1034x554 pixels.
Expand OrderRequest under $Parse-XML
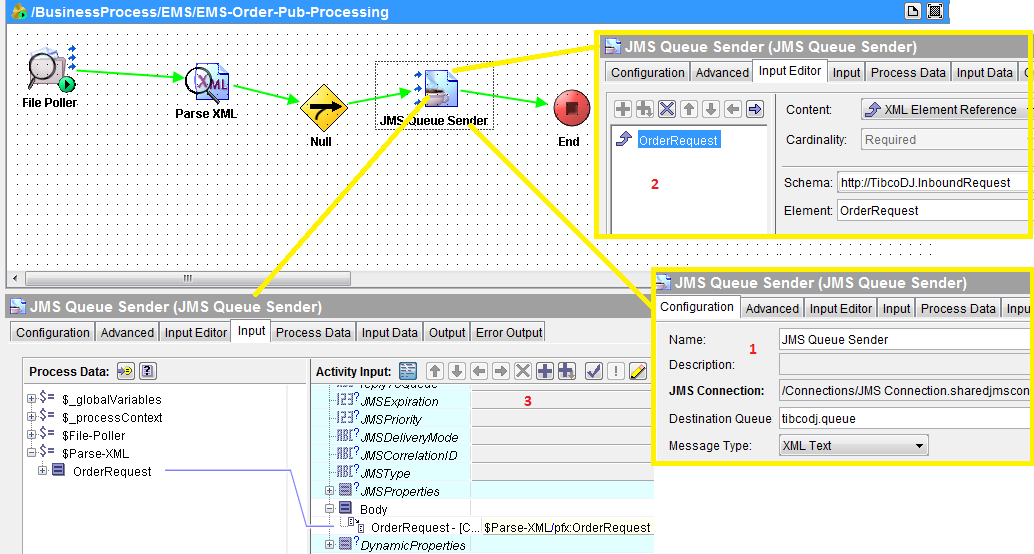[42, 470]
